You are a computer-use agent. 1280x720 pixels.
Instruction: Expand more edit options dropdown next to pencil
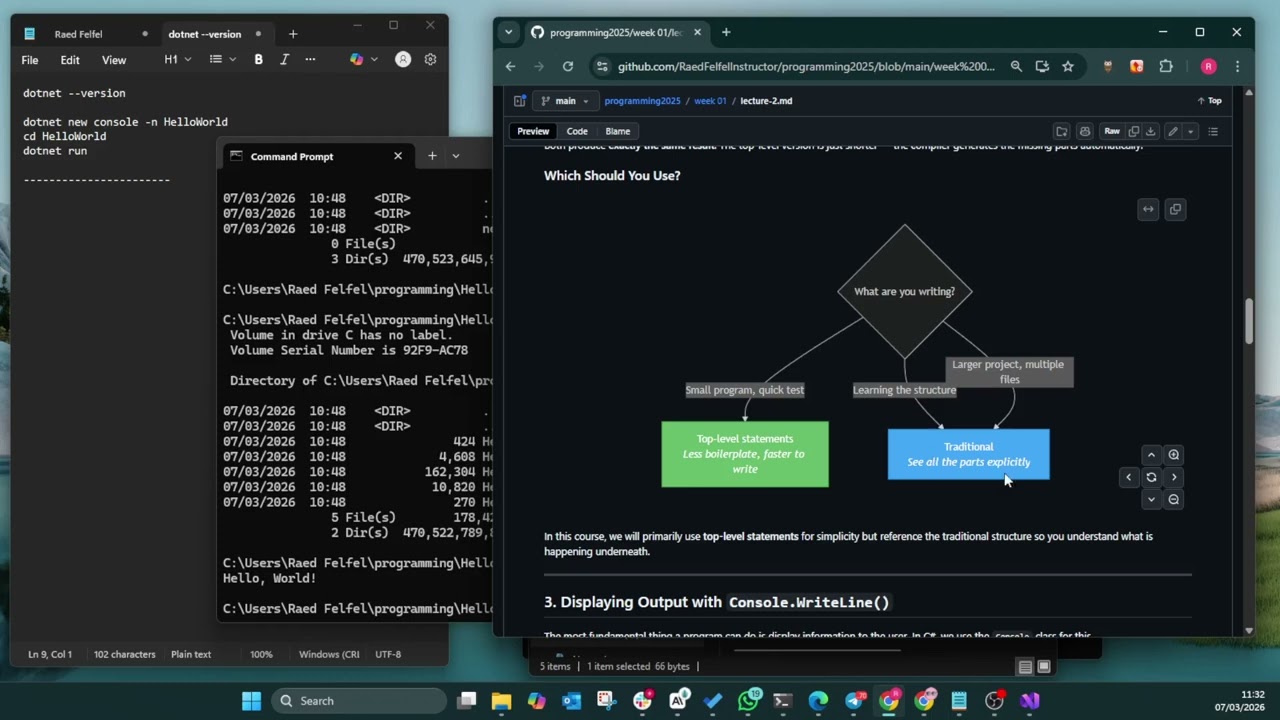1189,131
